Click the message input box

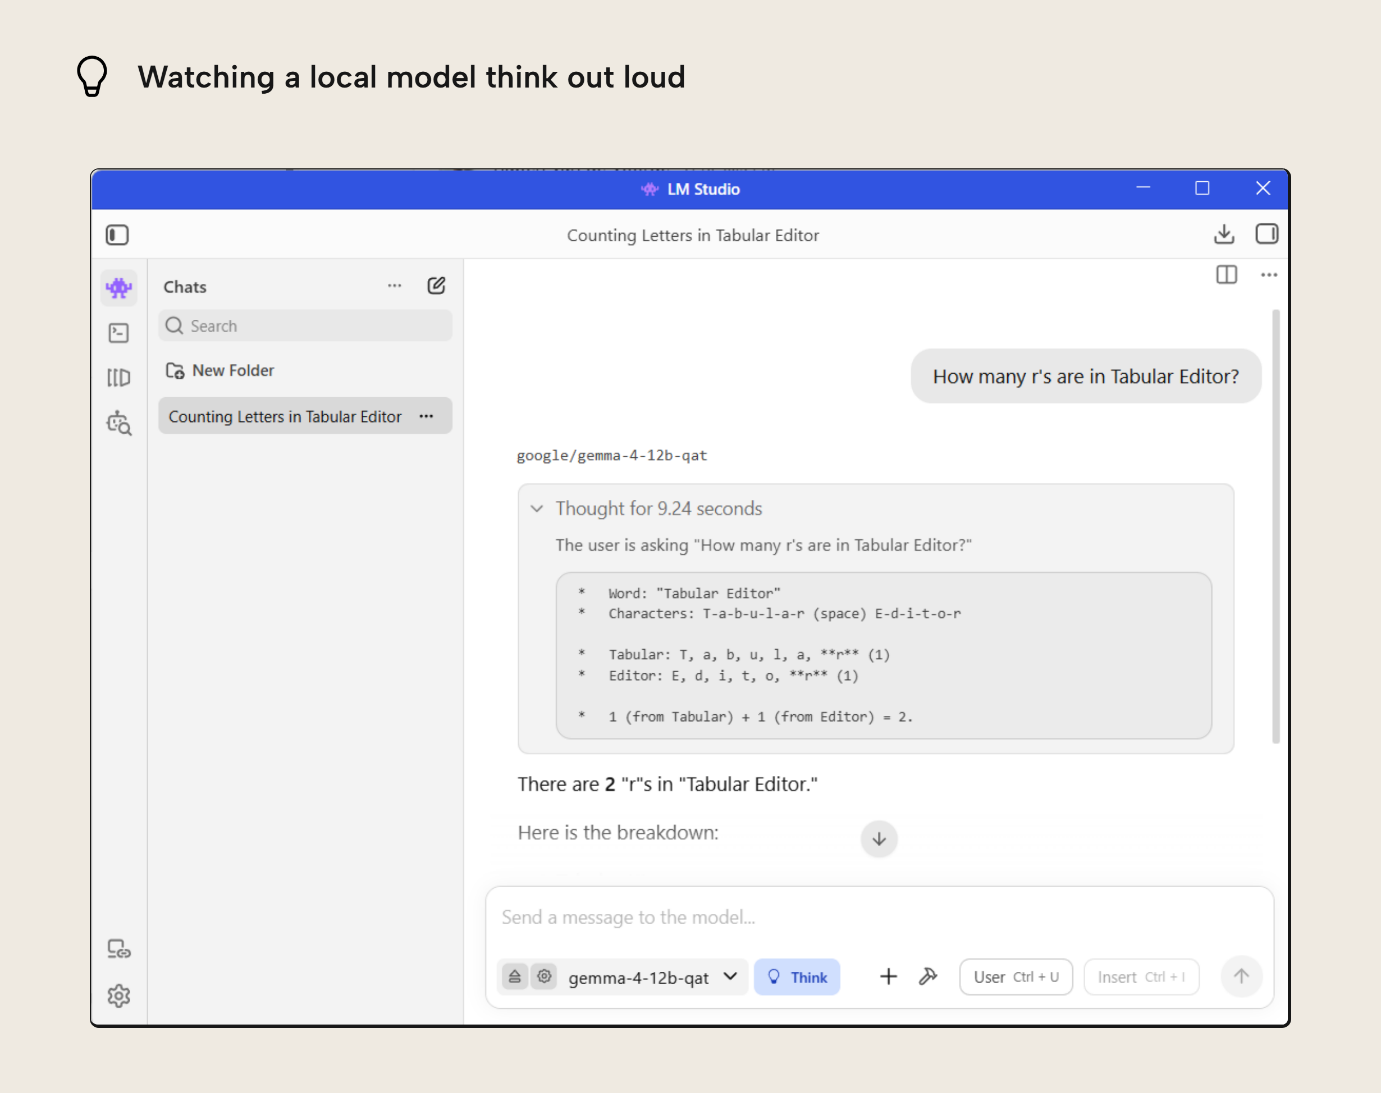879,917
